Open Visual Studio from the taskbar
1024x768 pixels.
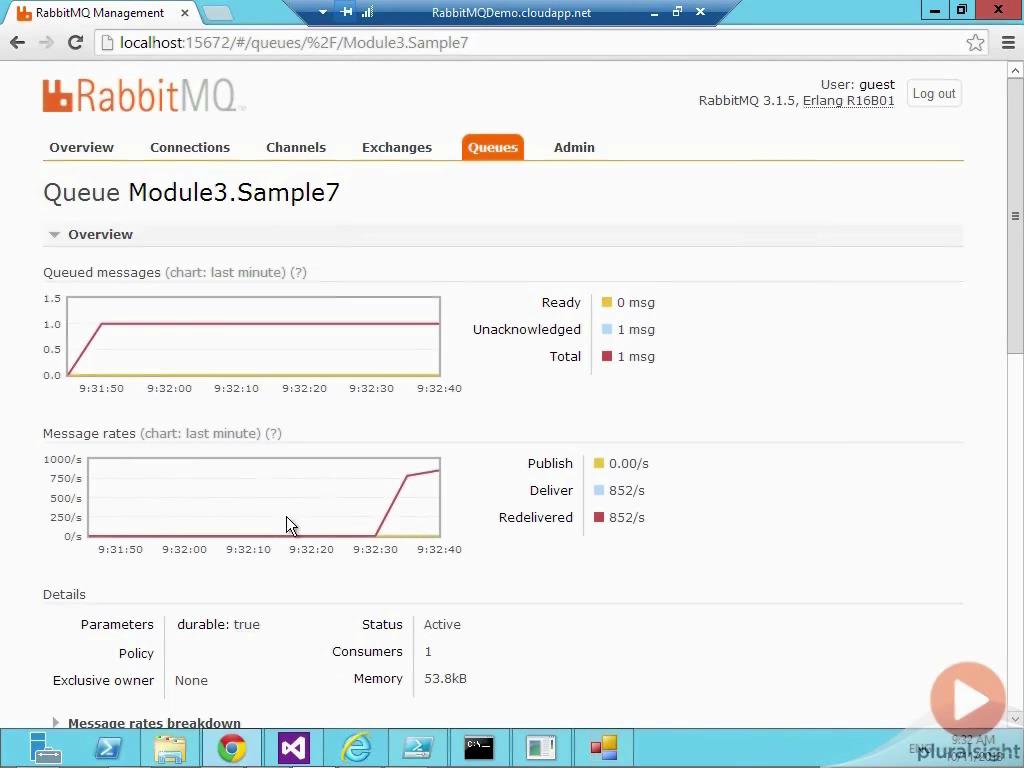point(293,748)
